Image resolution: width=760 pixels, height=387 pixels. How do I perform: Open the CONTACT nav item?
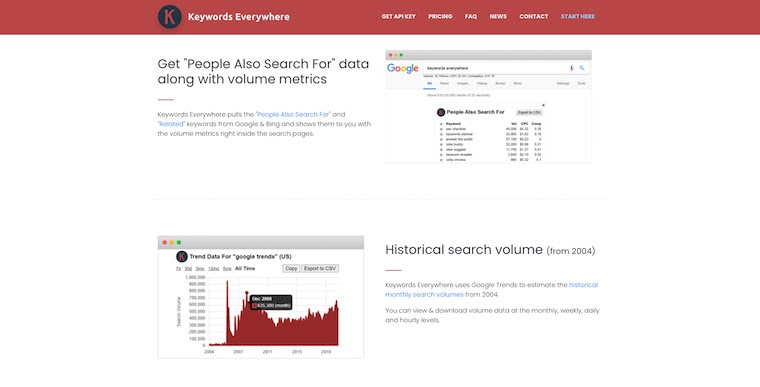534,16
